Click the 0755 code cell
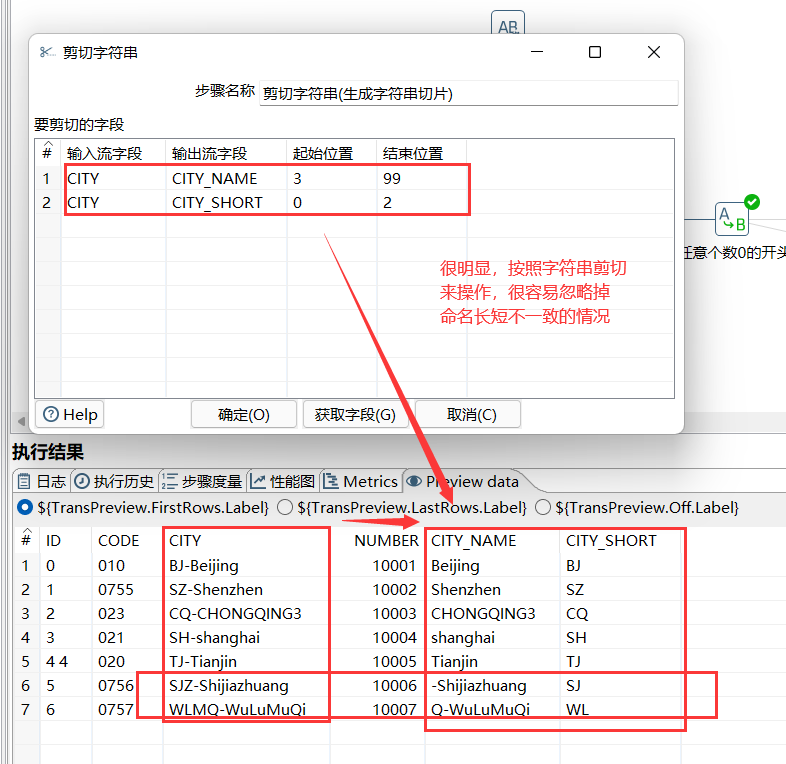The image size is (786, 764). pos(127,590)
